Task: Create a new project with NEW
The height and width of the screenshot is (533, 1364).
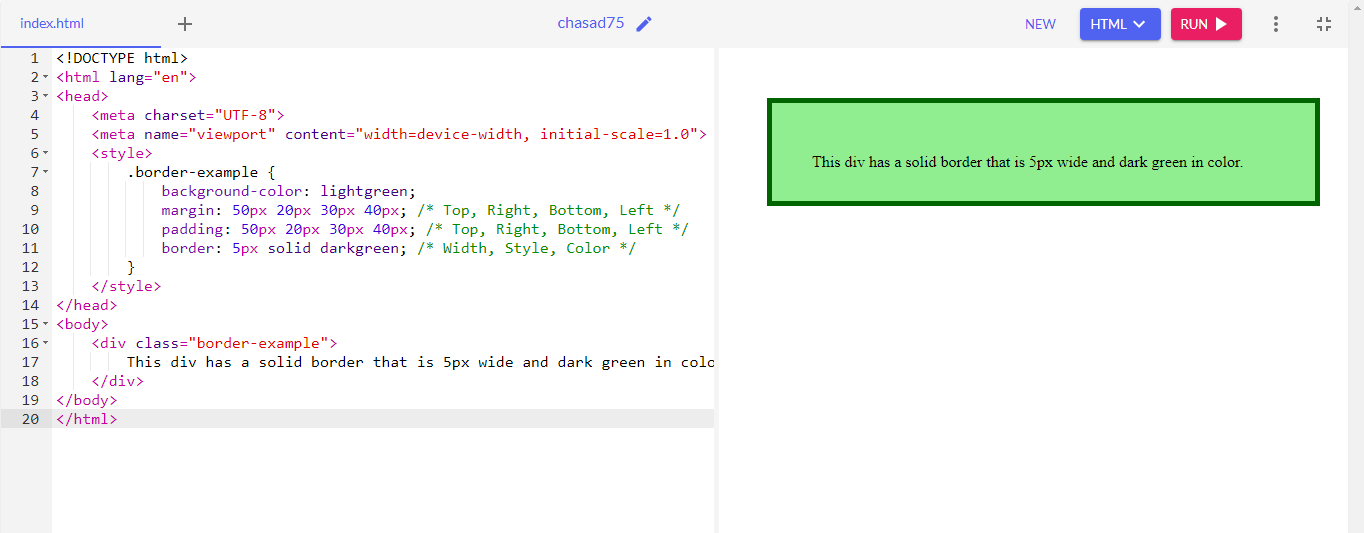Action: tap(1040, 24)
